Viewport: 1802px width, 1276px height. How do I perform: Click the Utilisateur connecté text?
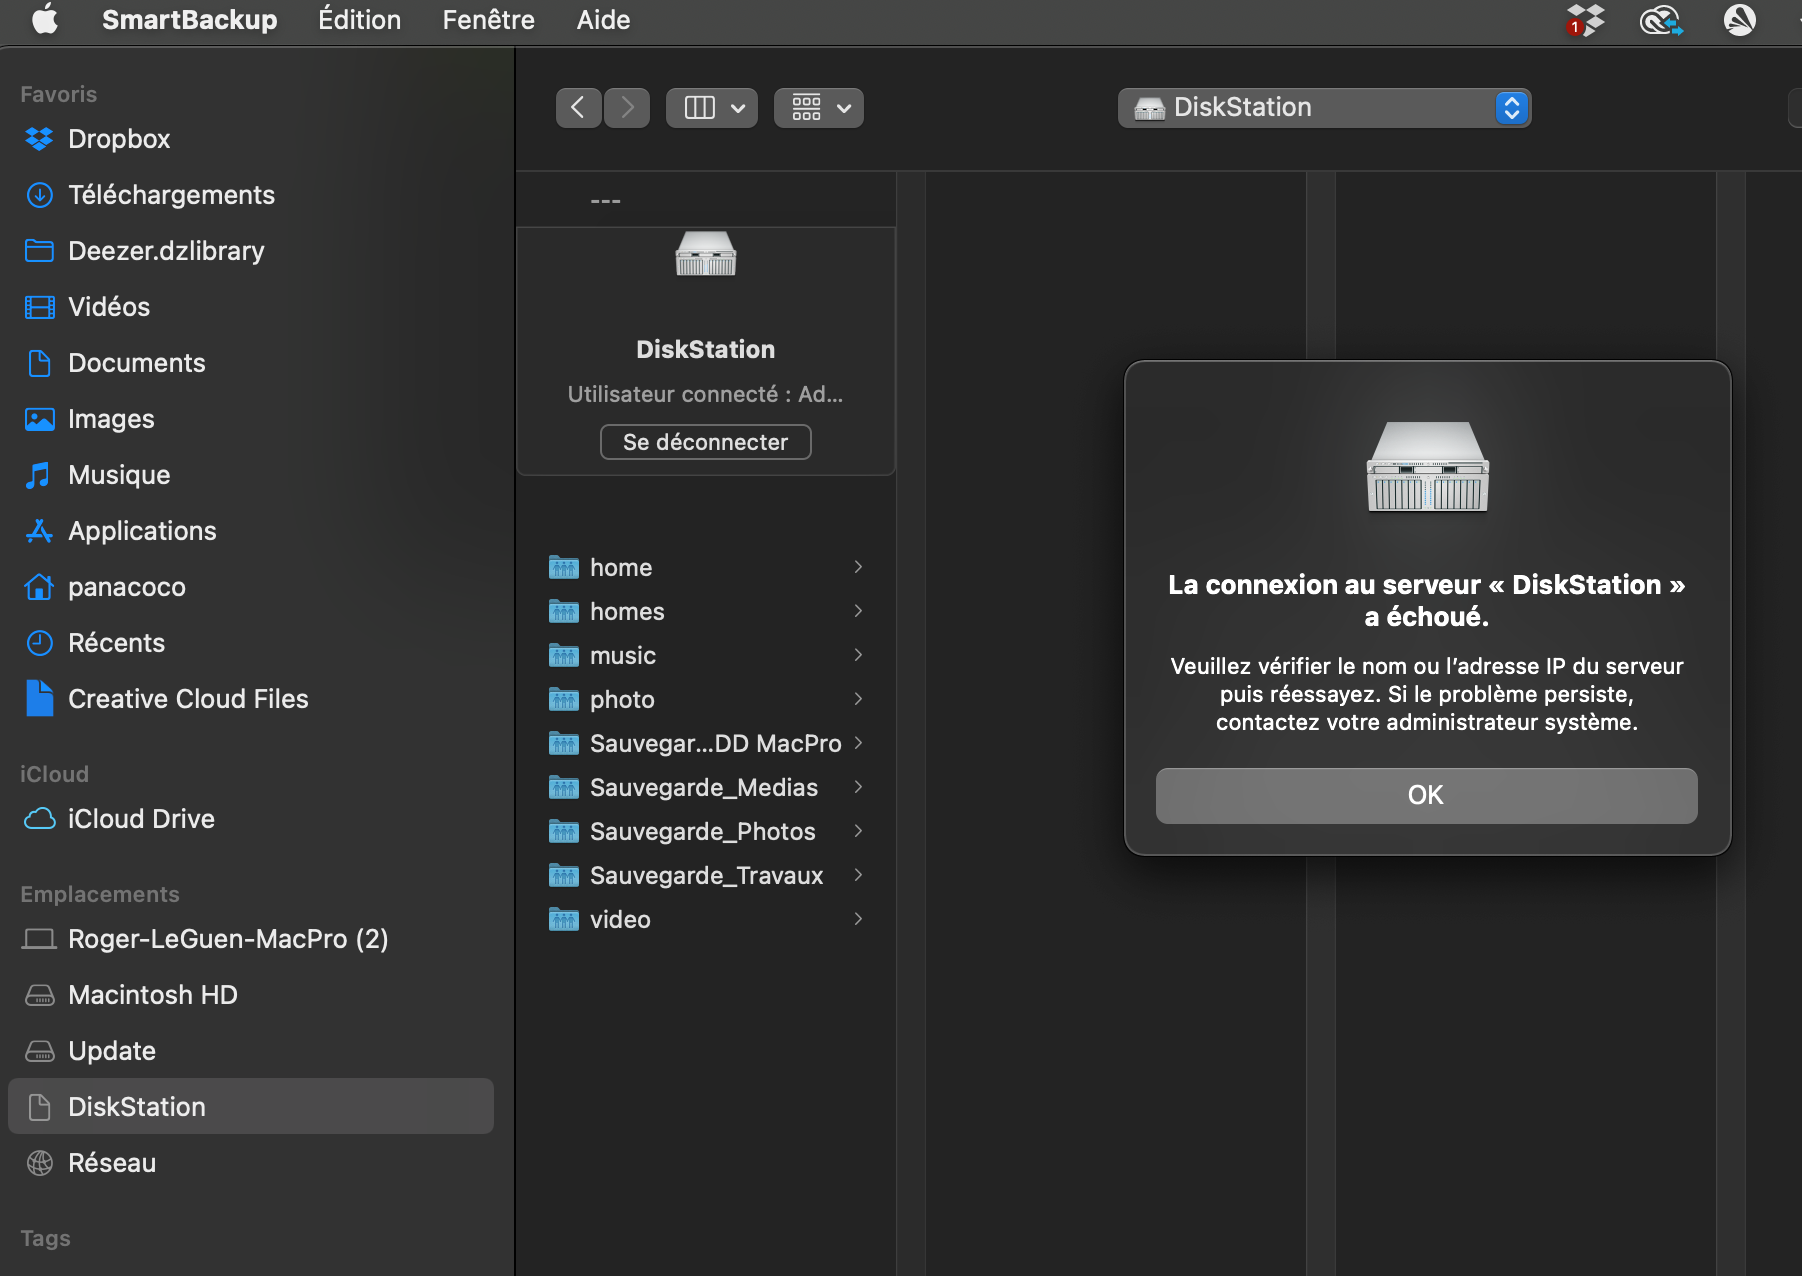705,394
